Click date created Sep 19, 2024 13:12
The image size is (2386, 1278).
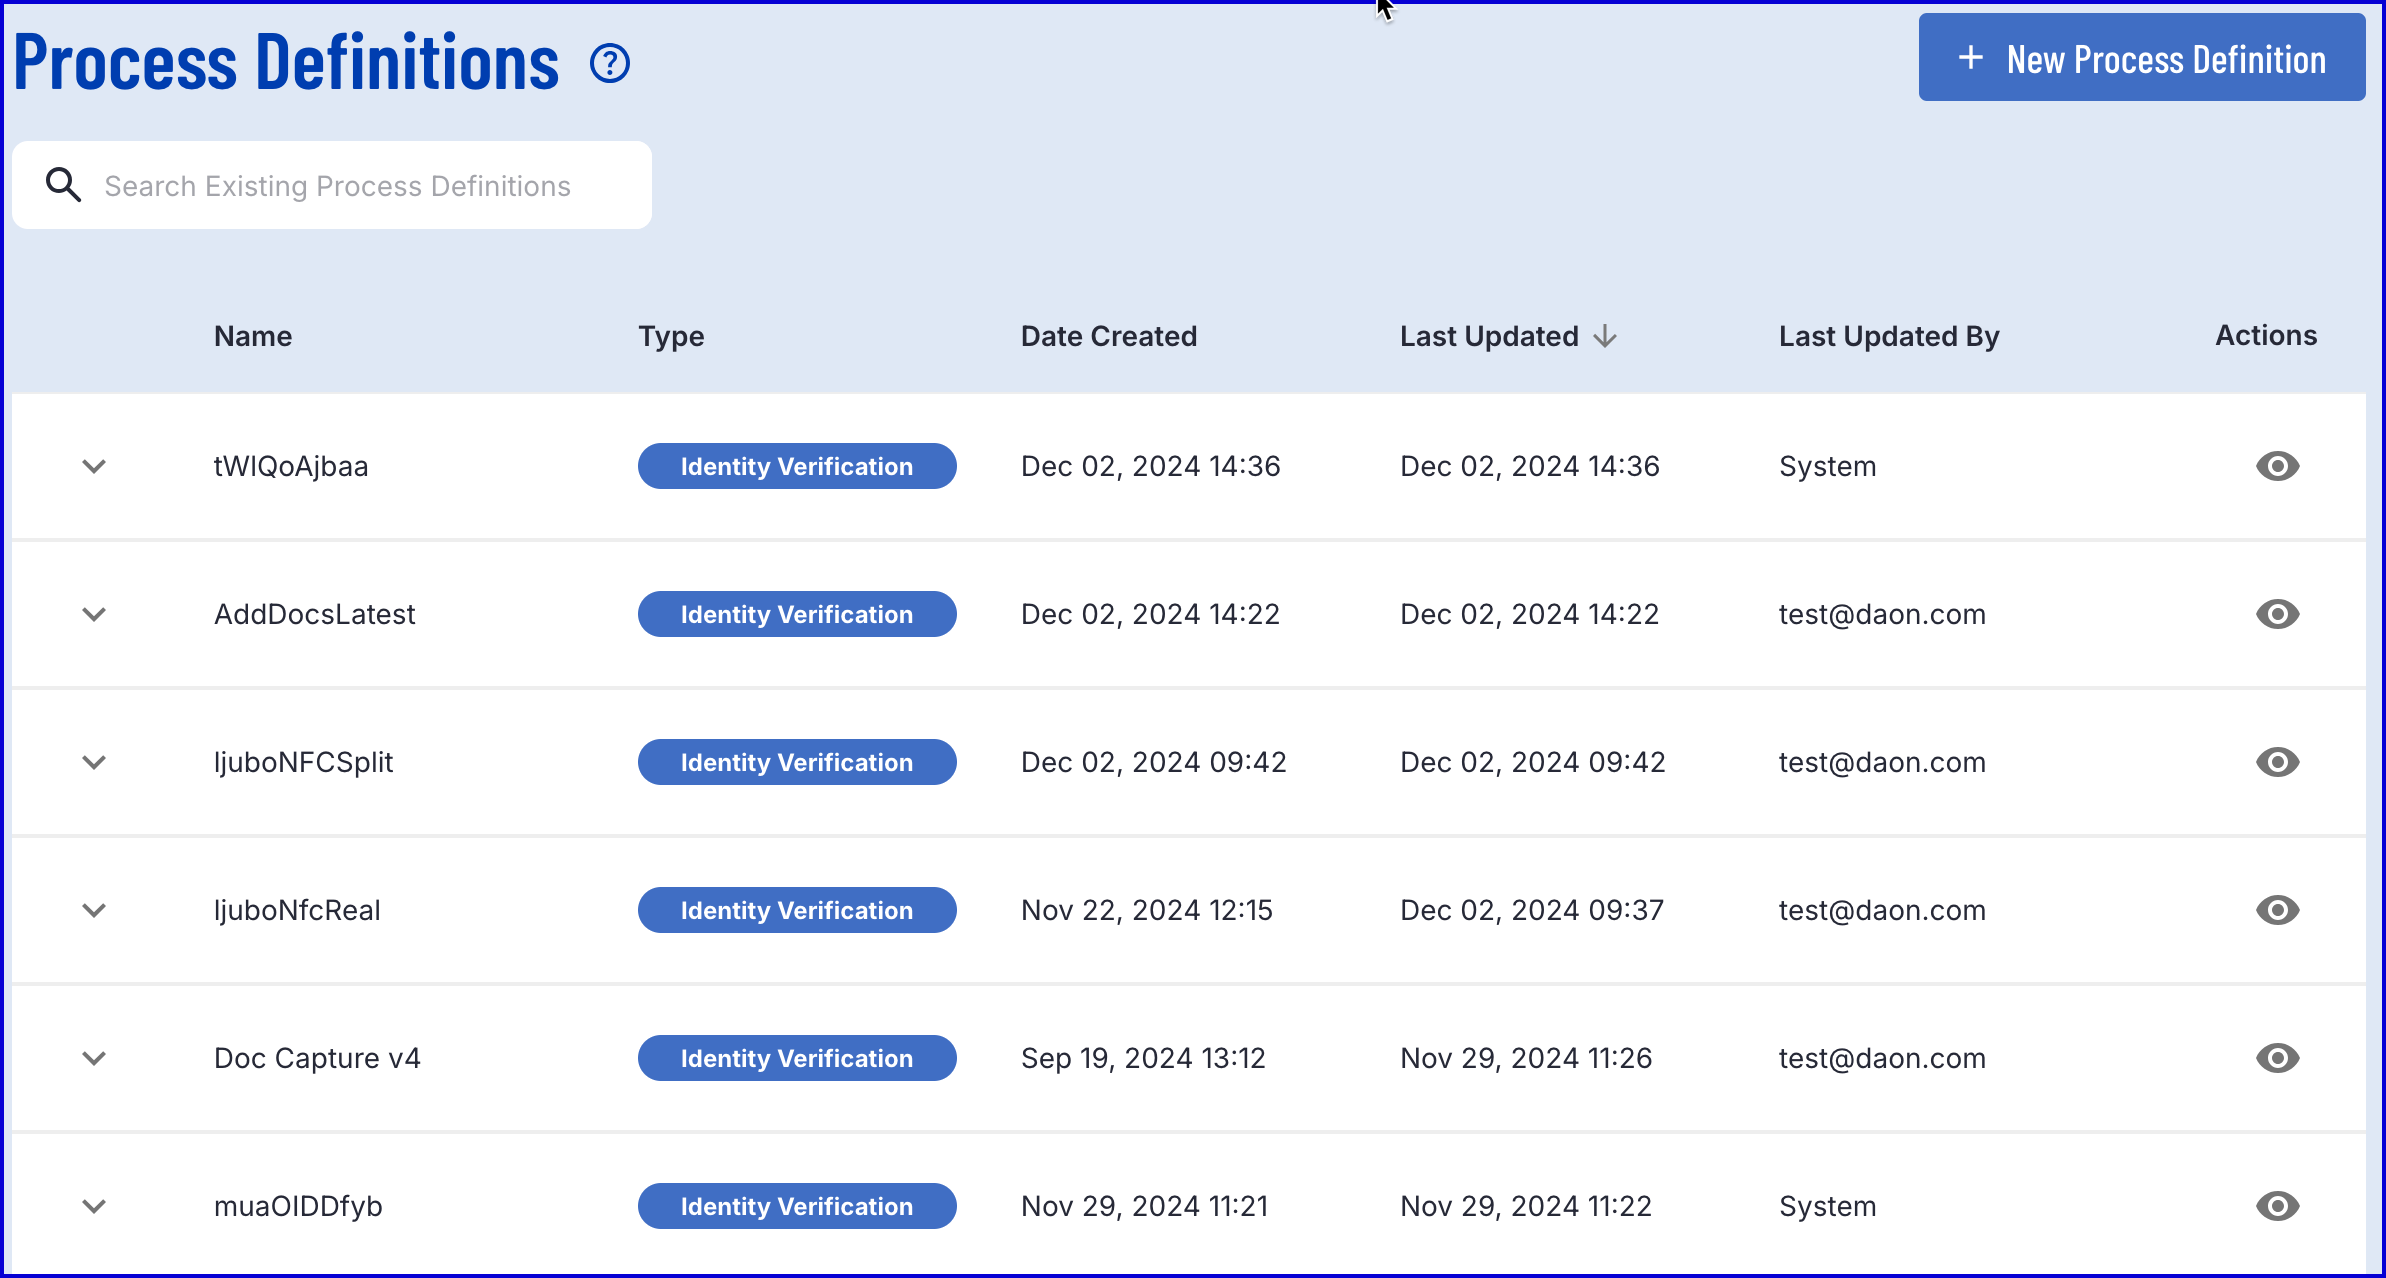pos(1143,1058)
